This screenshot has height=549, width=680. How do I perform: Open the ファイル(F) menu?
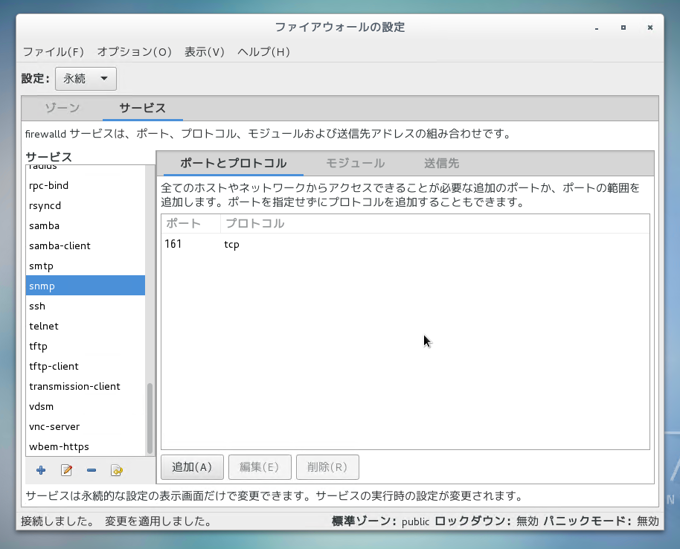[x=53, y=52]
